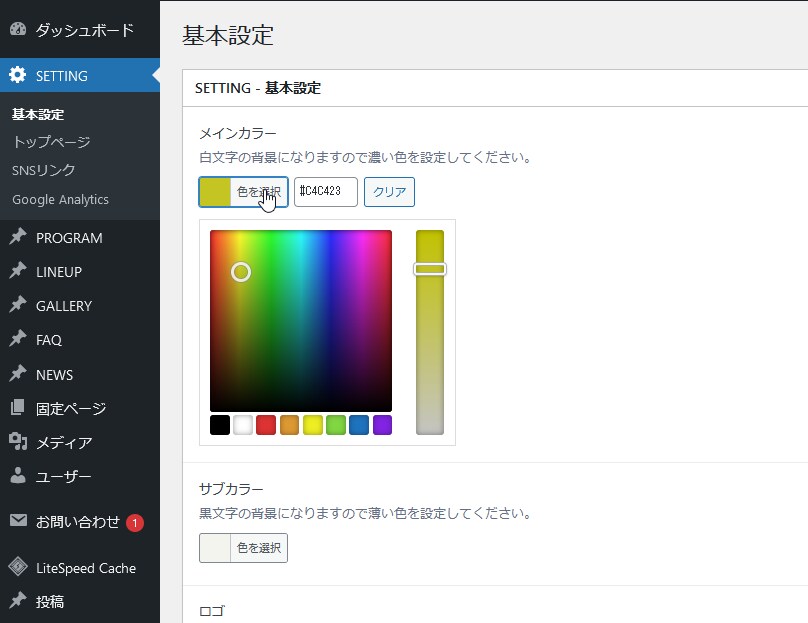Click the red notification badge on お問い合わせ
This screenshot has width=808, height=623.
[x=134, y=523]
